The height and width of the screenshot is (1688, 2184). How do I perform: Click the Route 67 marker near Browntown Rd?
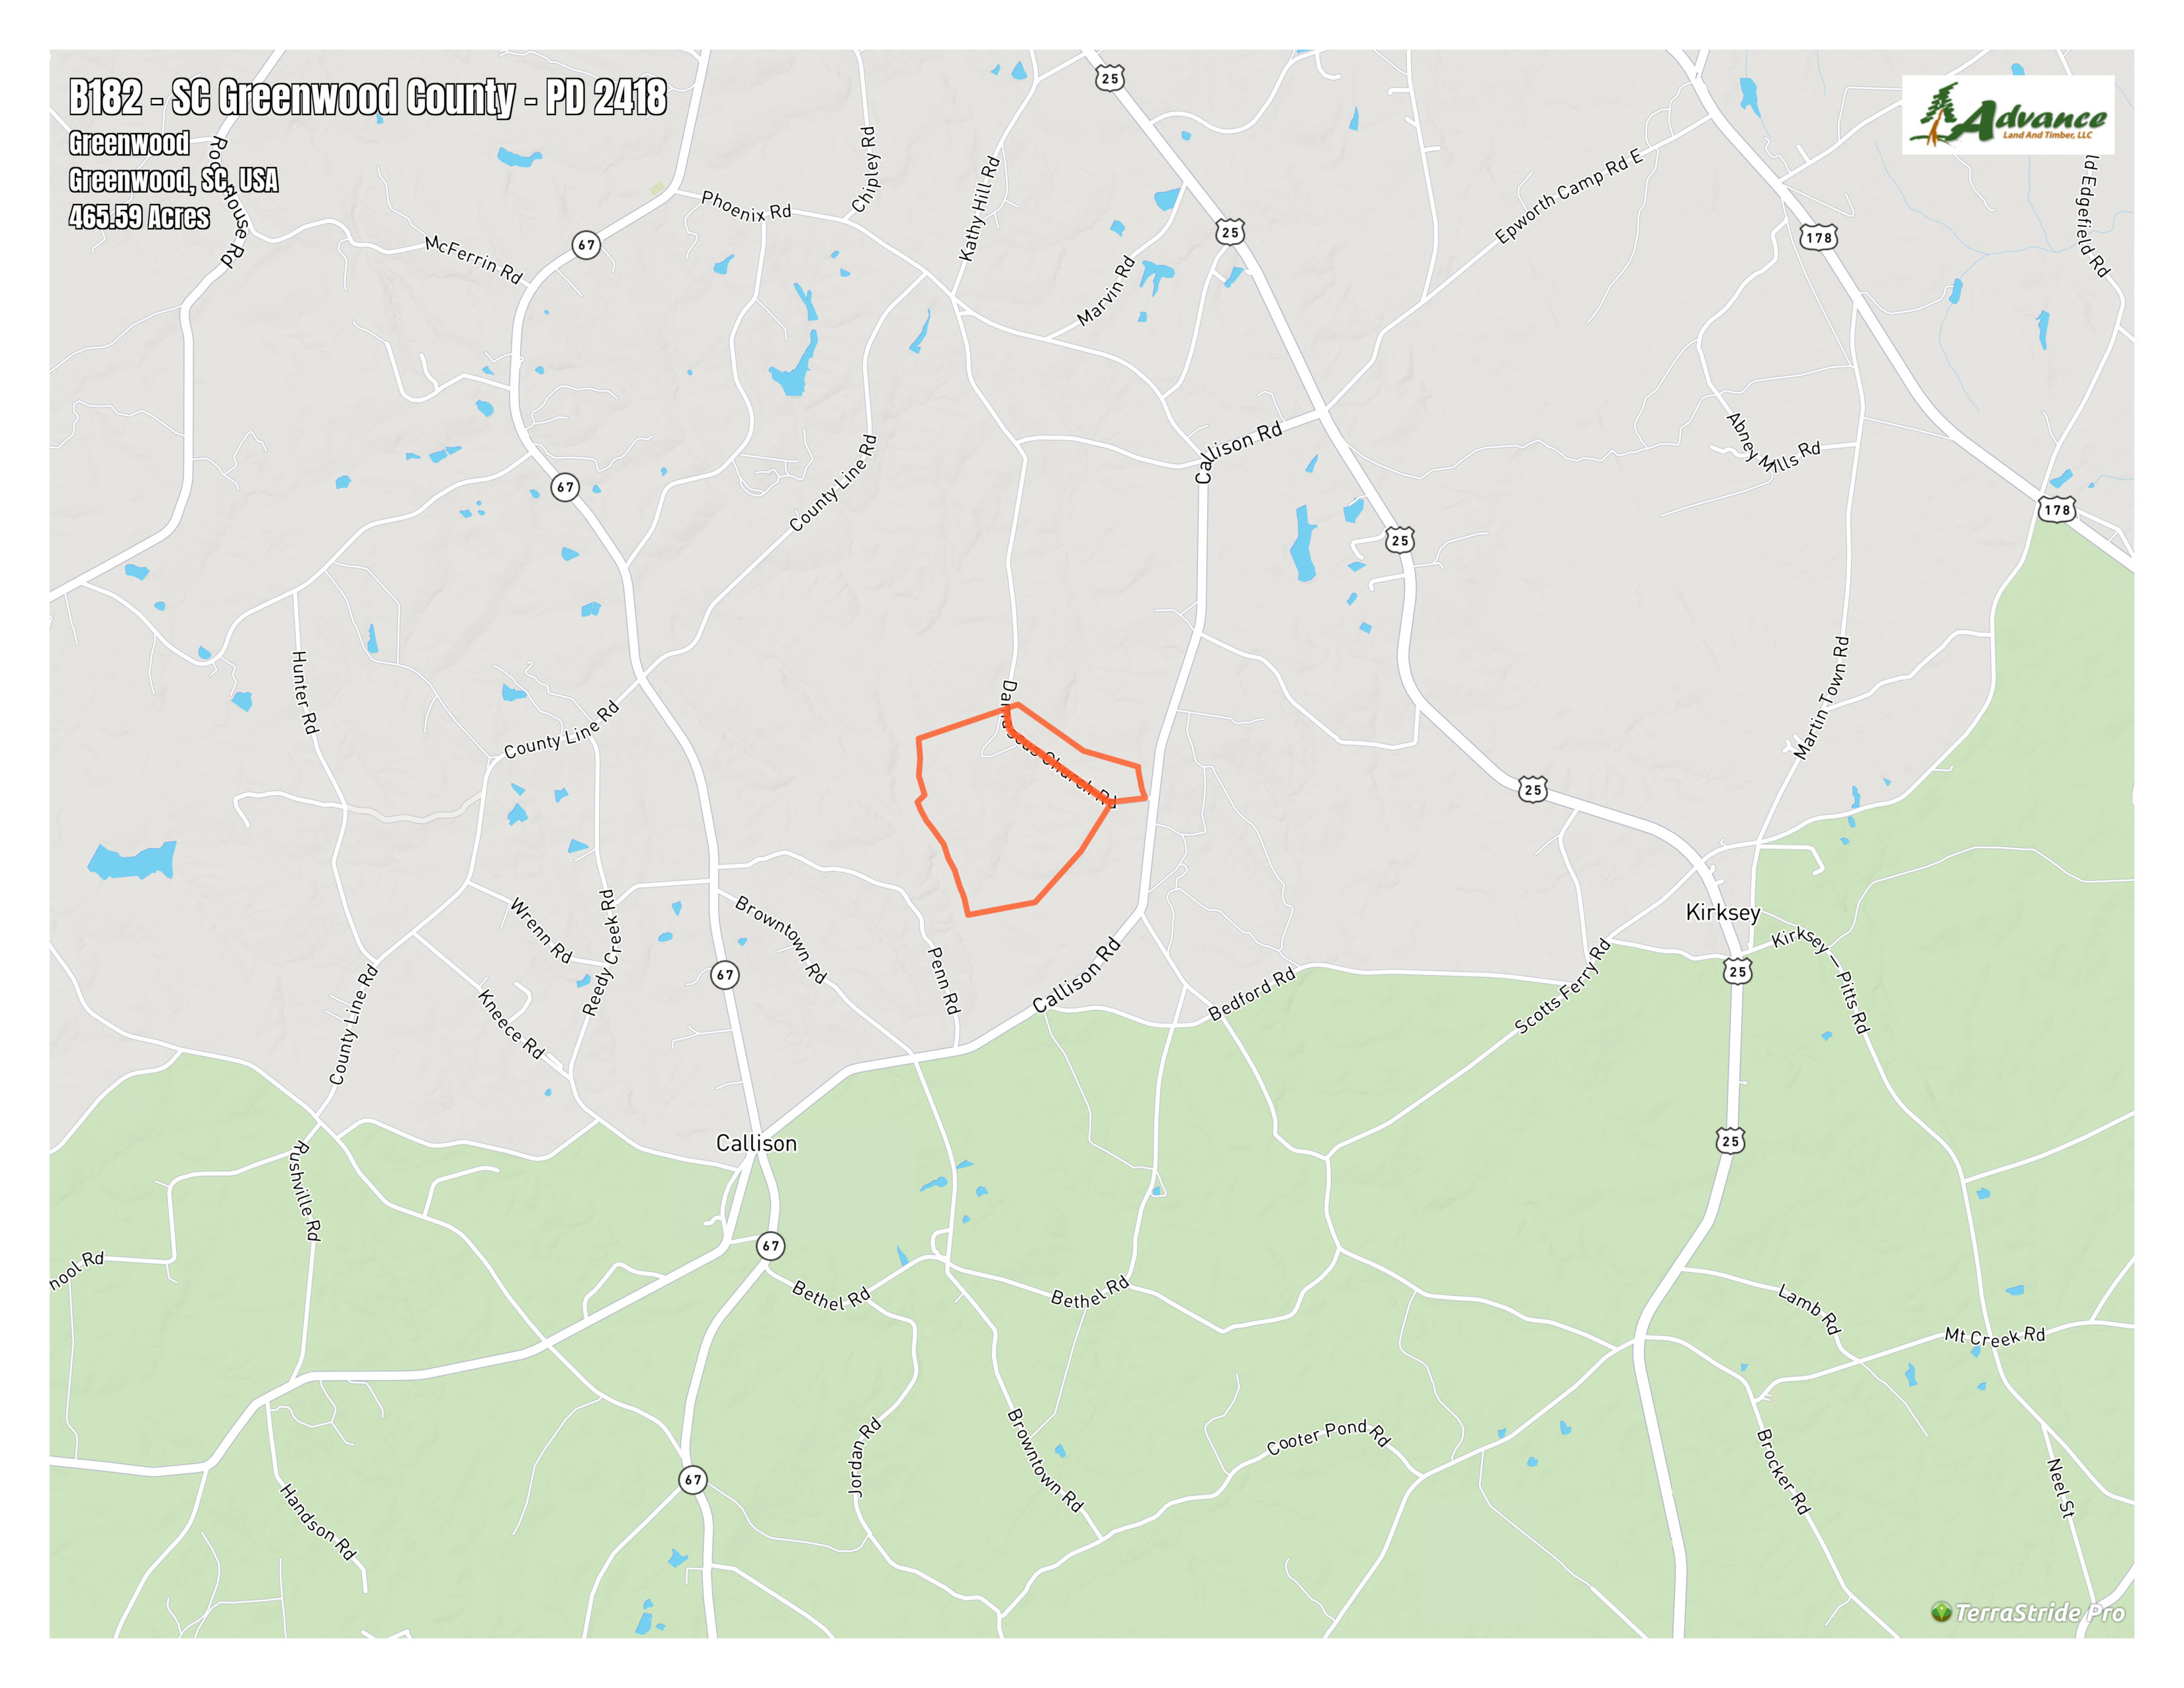(x=725, y=974)
